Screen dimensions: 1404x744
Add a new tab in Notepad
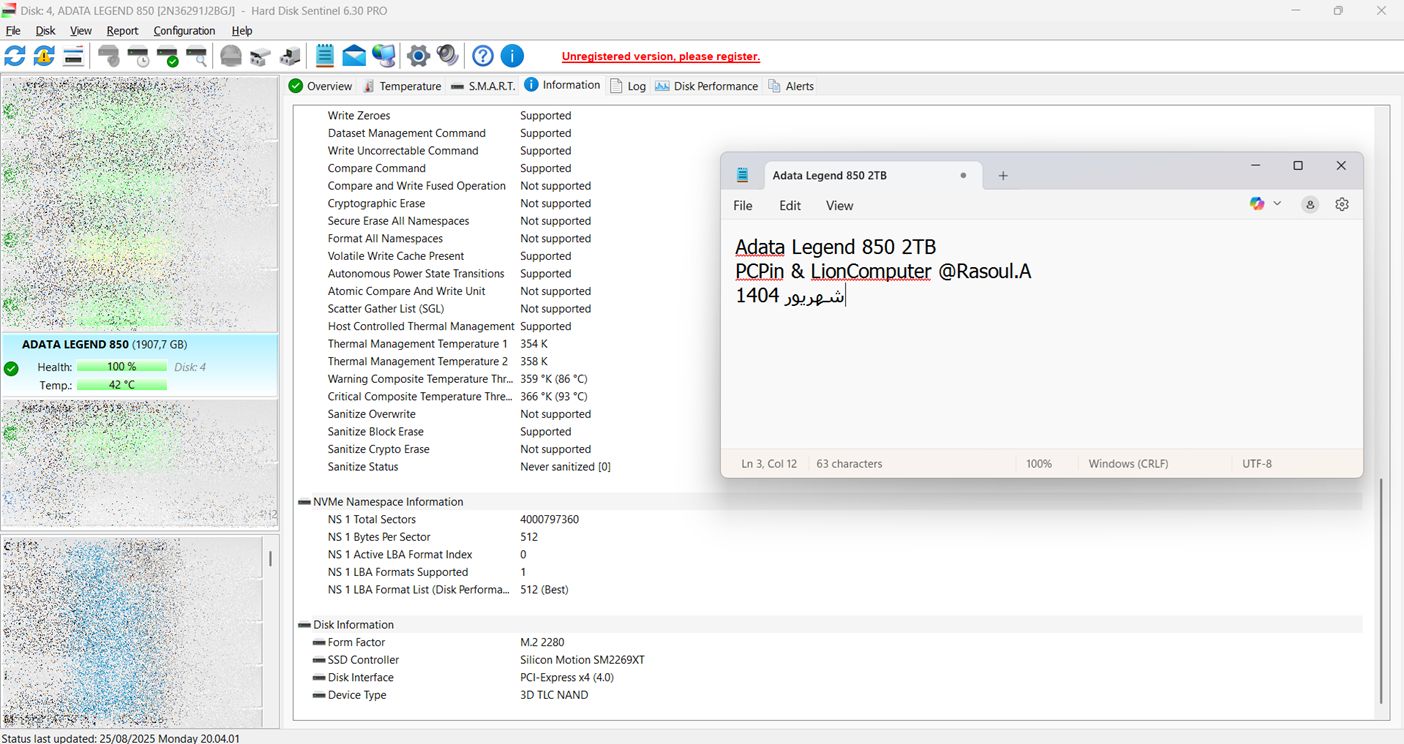point(1003,175)
